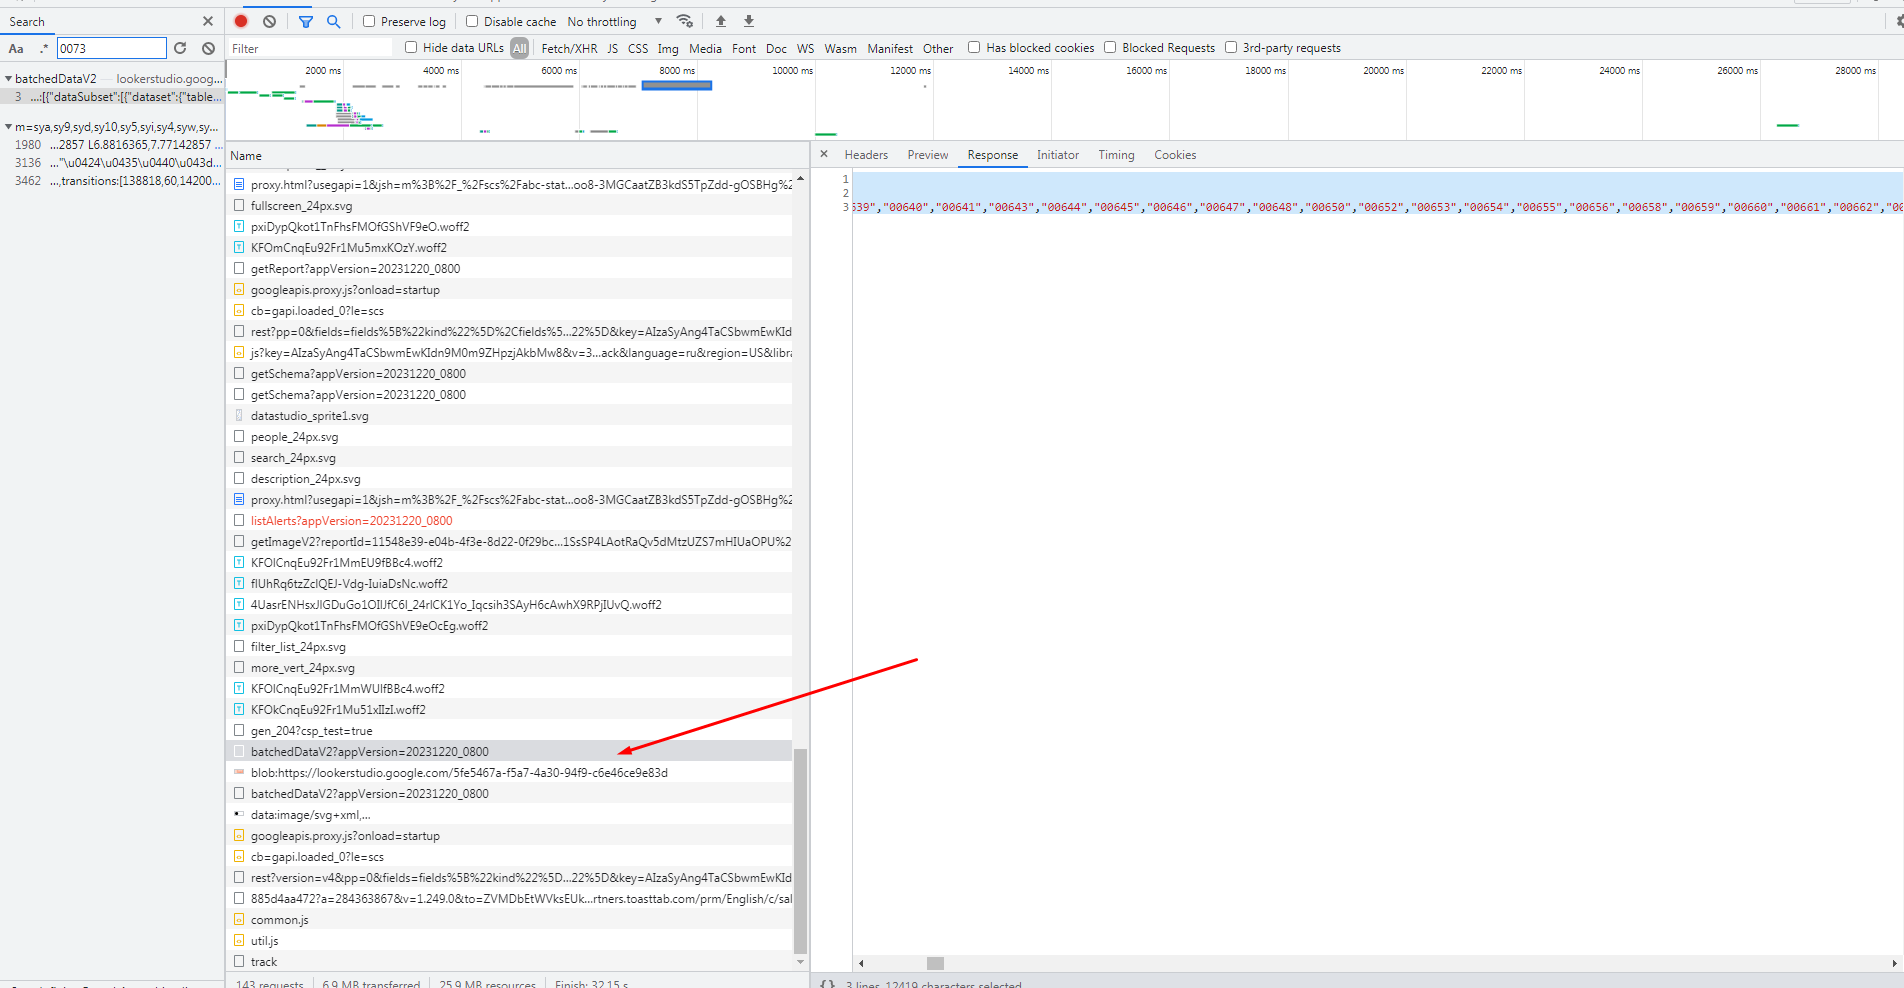The height and width of the screenshot is (988, 1904).
Task: Filter requests by WS type
Action: [x=806, y=48]
